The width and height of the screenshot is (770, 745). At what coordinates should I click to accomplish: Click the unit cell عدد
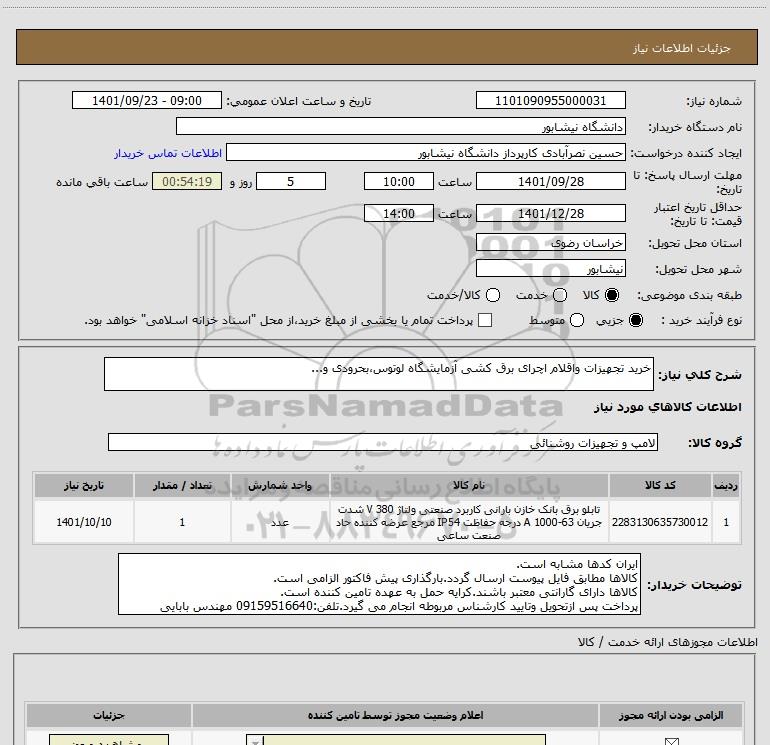[280, 522]
